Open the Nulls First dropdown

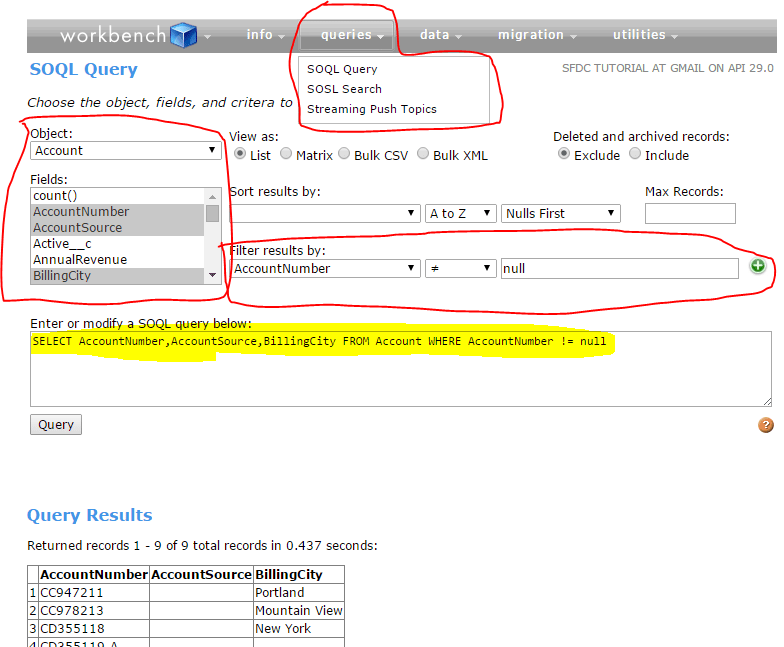point(560,214)
